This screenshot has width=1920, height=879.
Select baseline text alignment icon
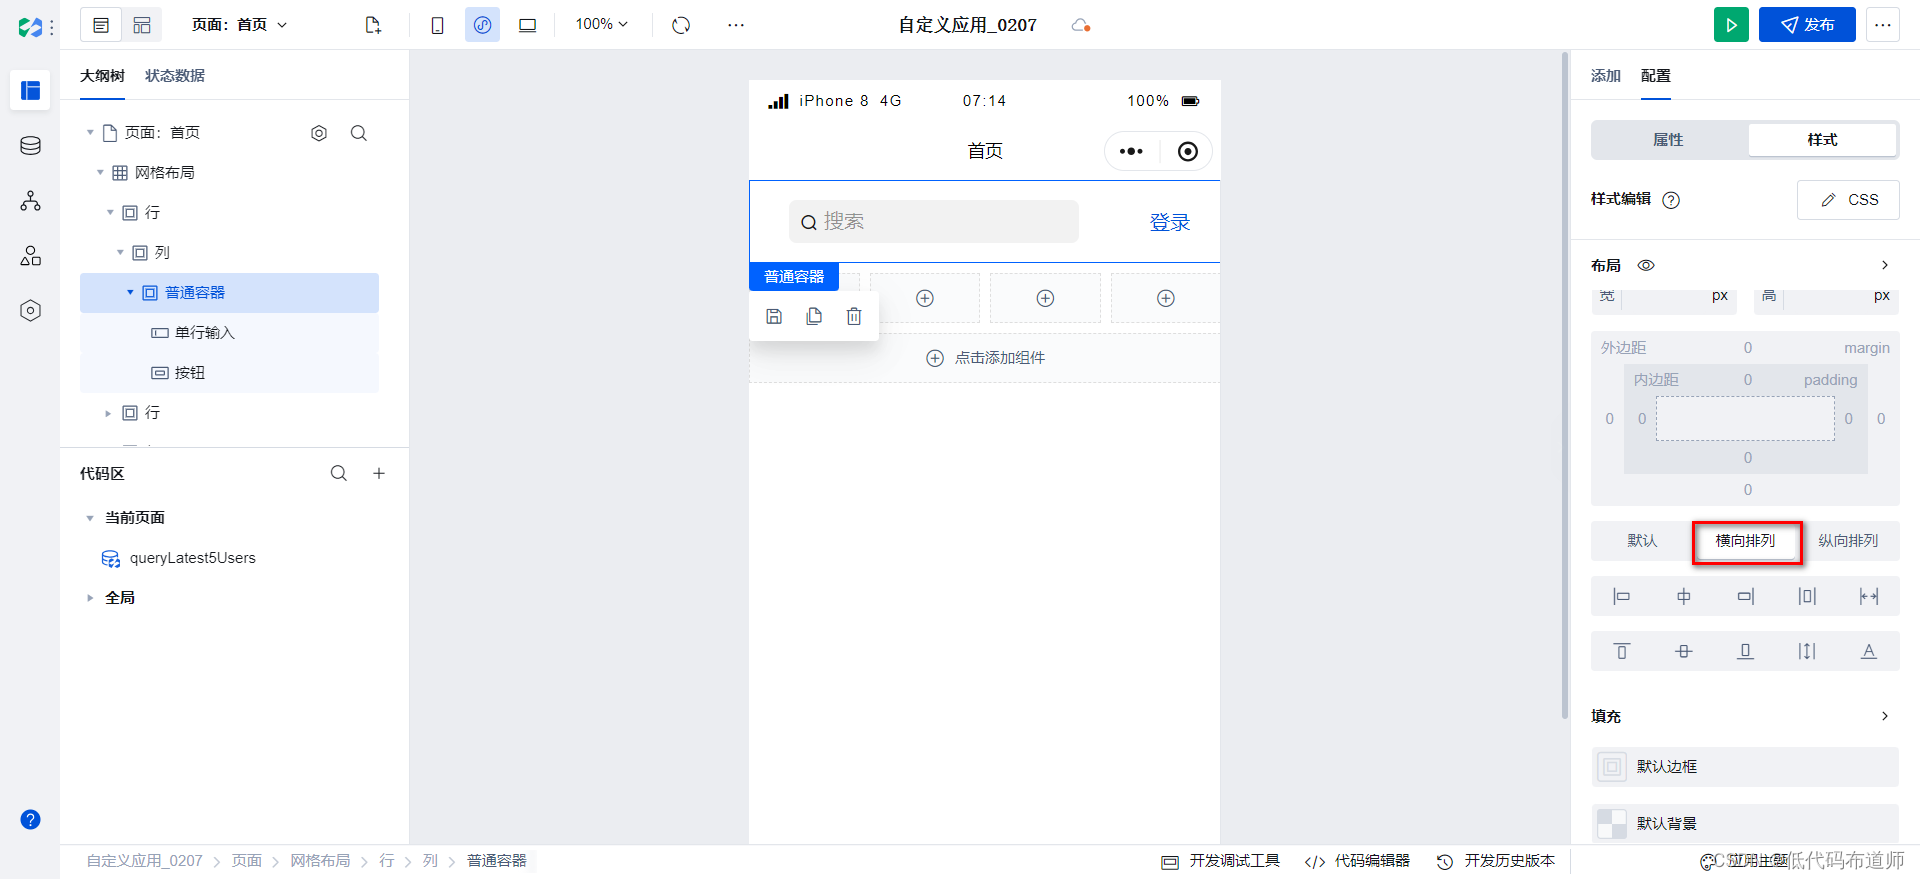(x=1869, y=651)
